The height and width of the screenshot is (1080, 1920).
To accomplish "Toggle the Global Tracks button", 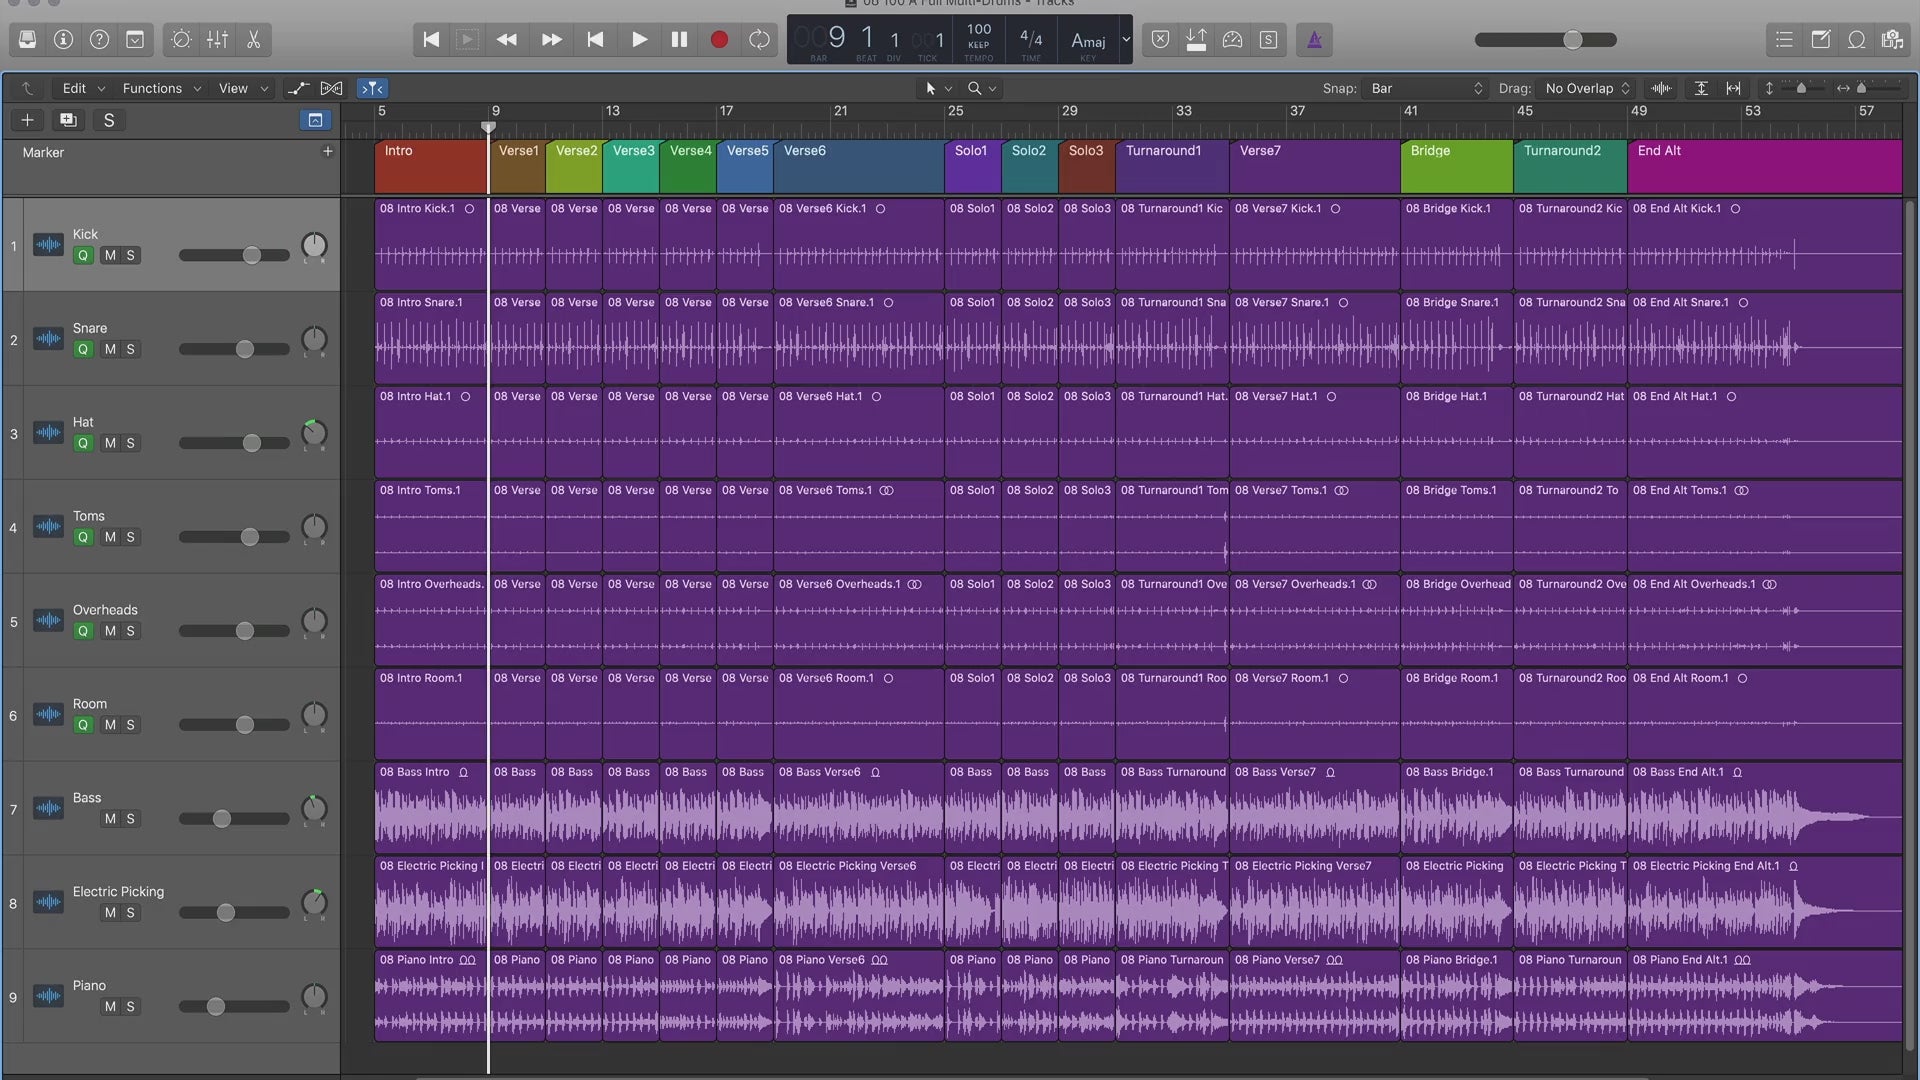I will (315, 120).
